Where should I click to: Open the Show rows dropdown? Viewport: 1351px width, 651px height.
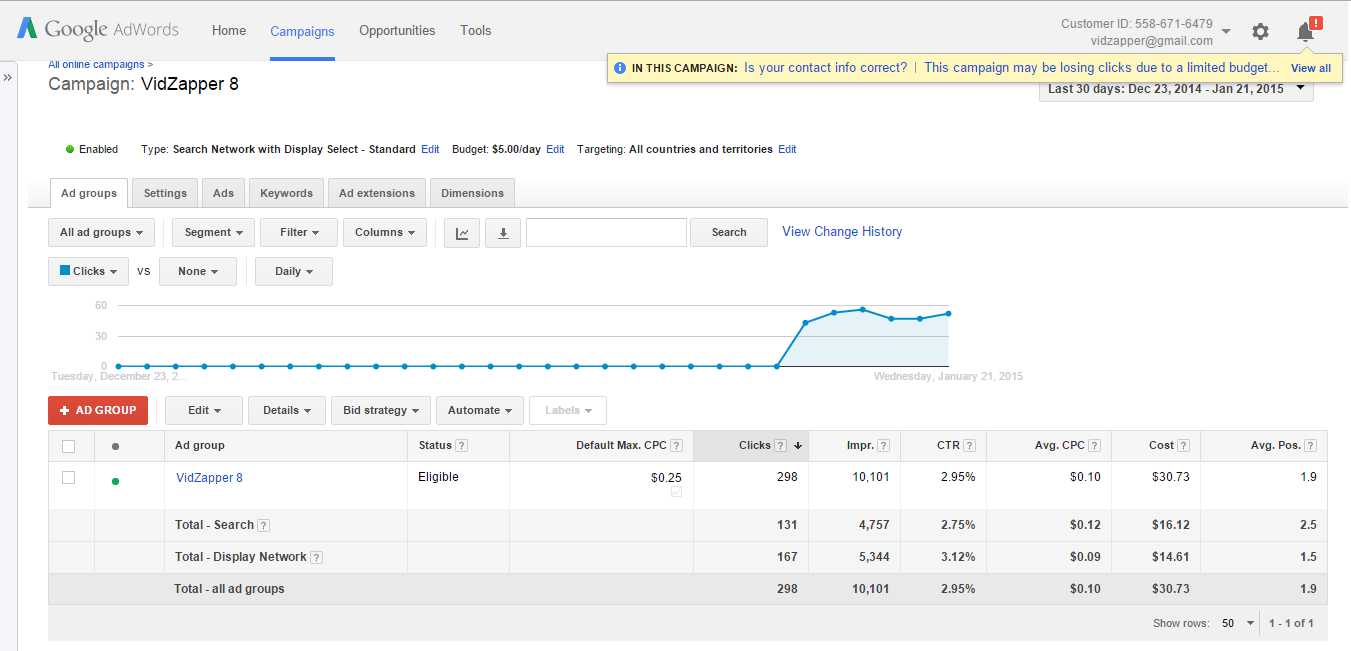[1238, 623]
